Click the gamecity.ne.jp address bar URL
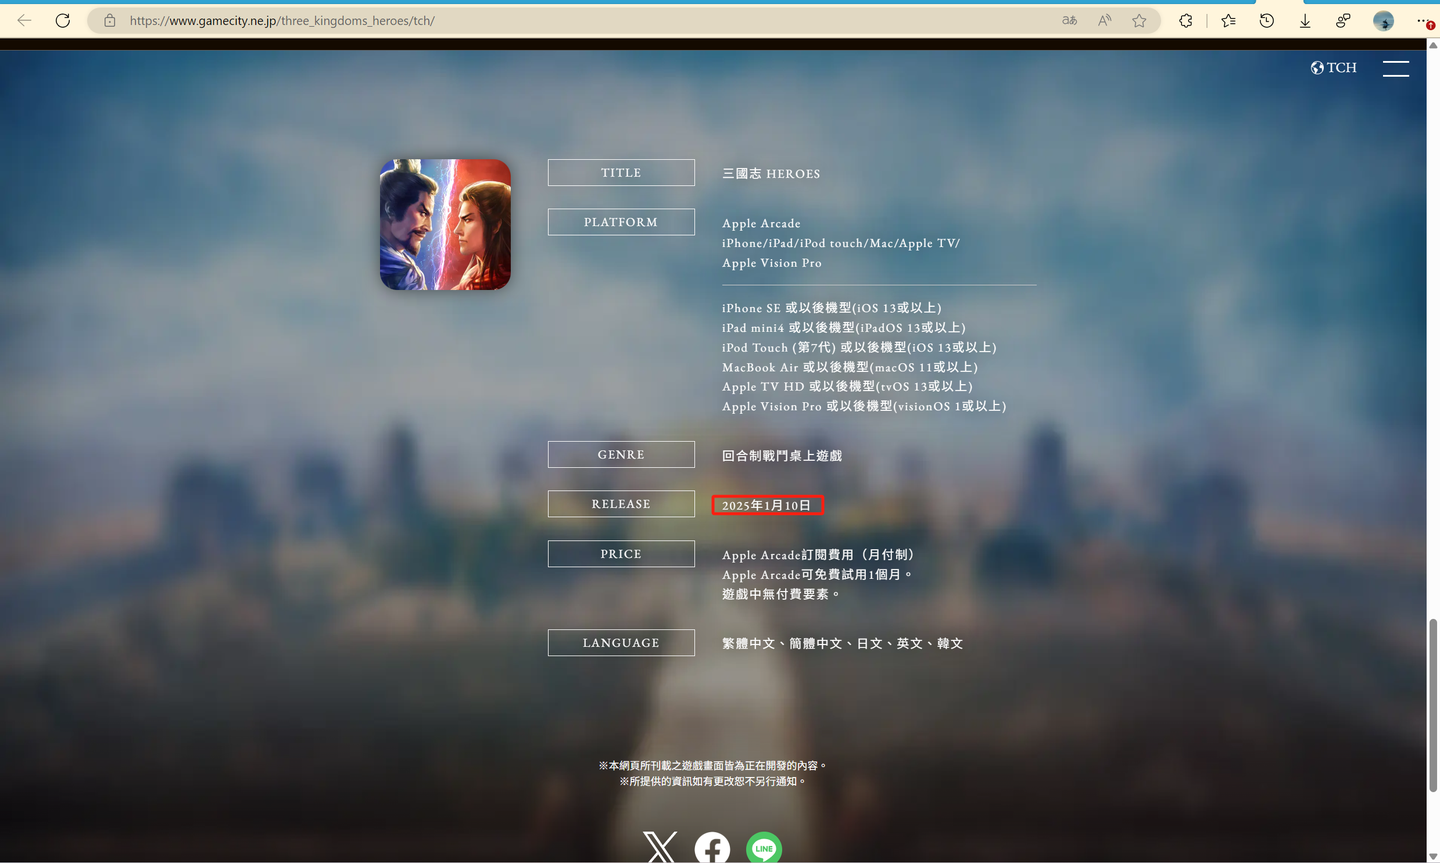Image resolution: width=1440 pixels, height=863 pixels. pos(282,20)
